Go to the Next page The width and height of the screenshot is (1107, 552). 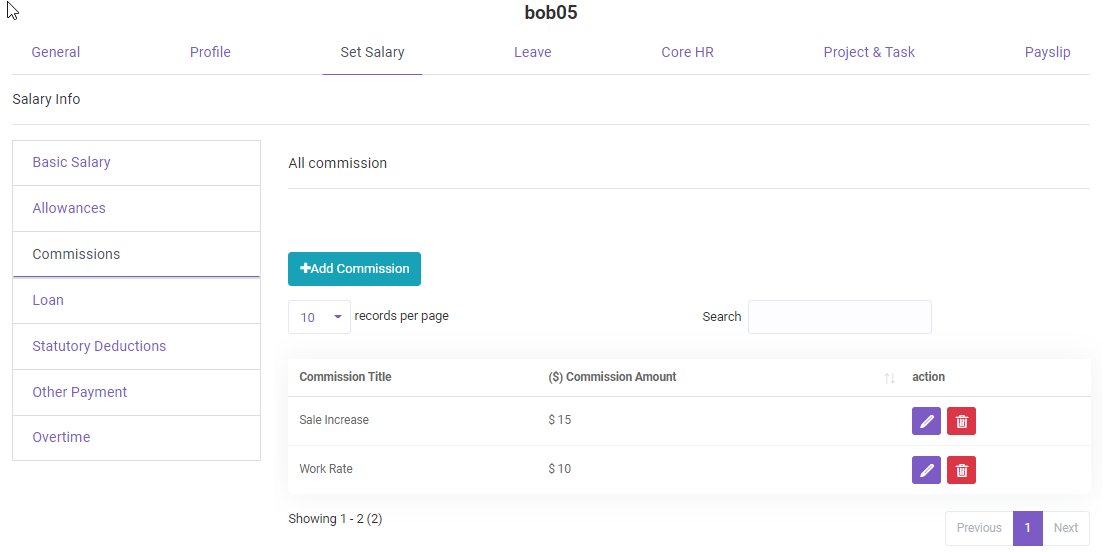(x=1065, y=528)
